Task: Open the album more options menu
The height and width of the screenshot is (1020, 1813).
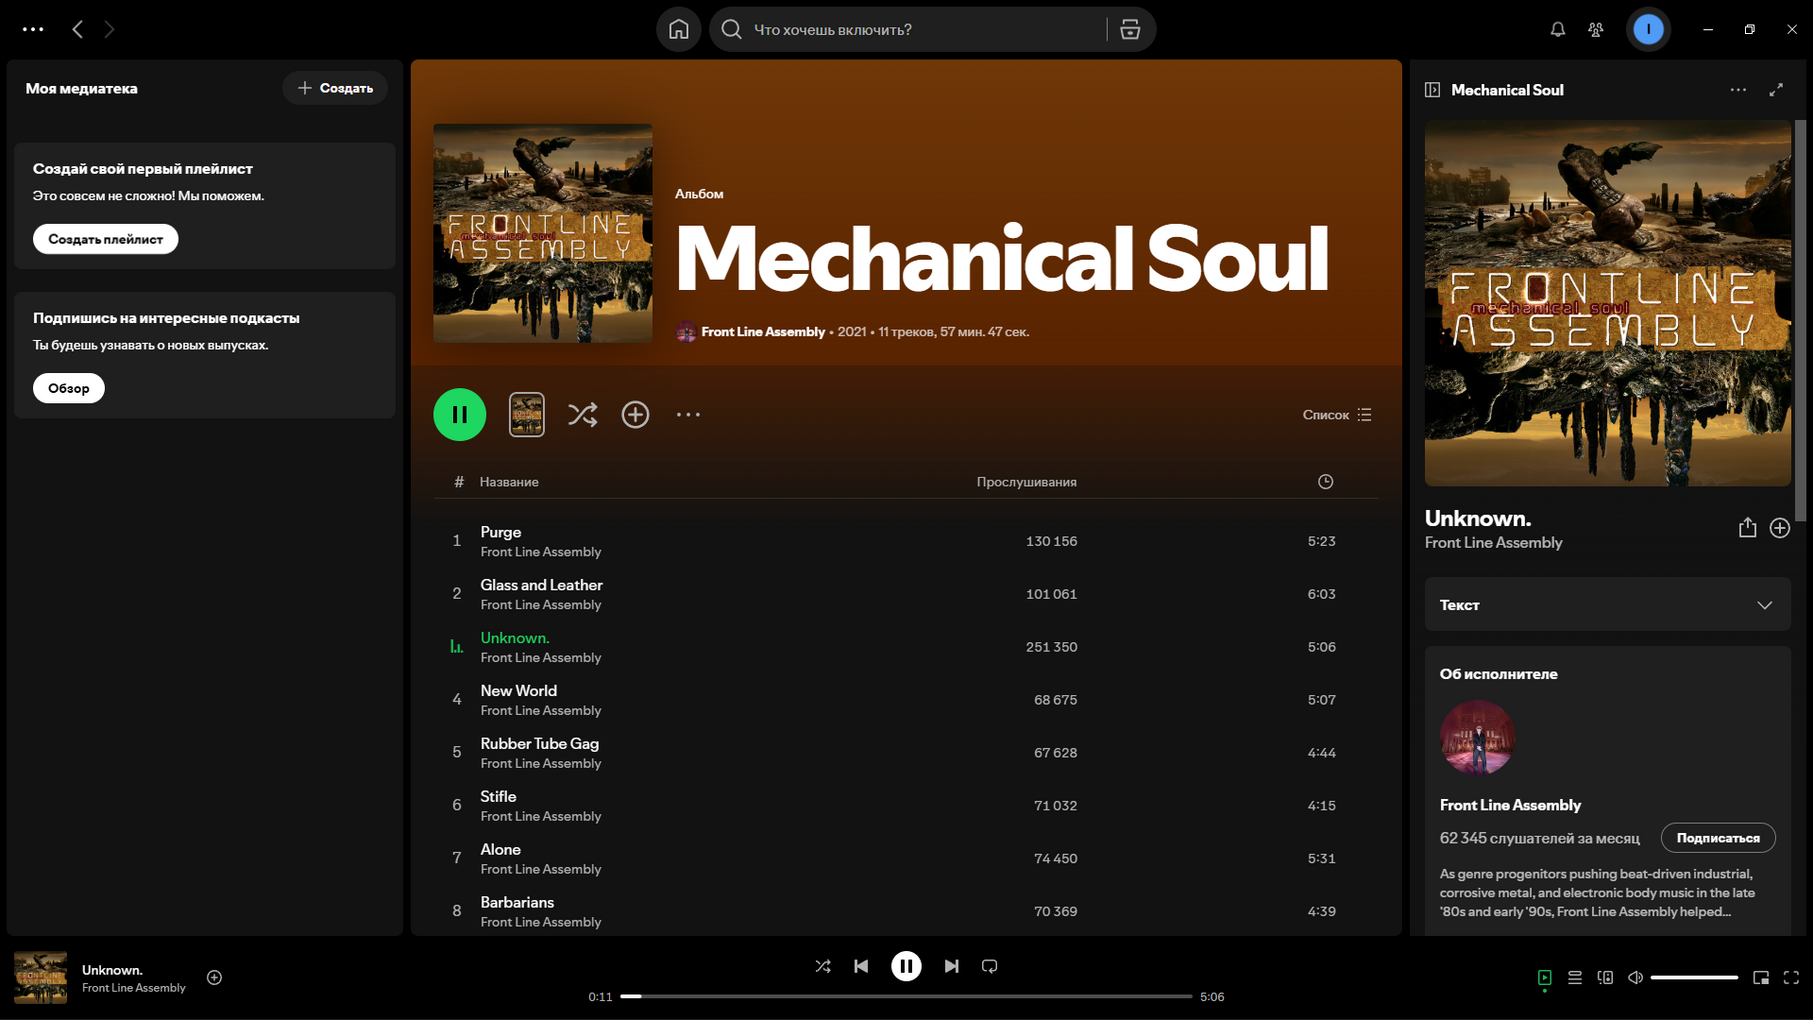Action: pyautogui.click(x=688, y=414)
